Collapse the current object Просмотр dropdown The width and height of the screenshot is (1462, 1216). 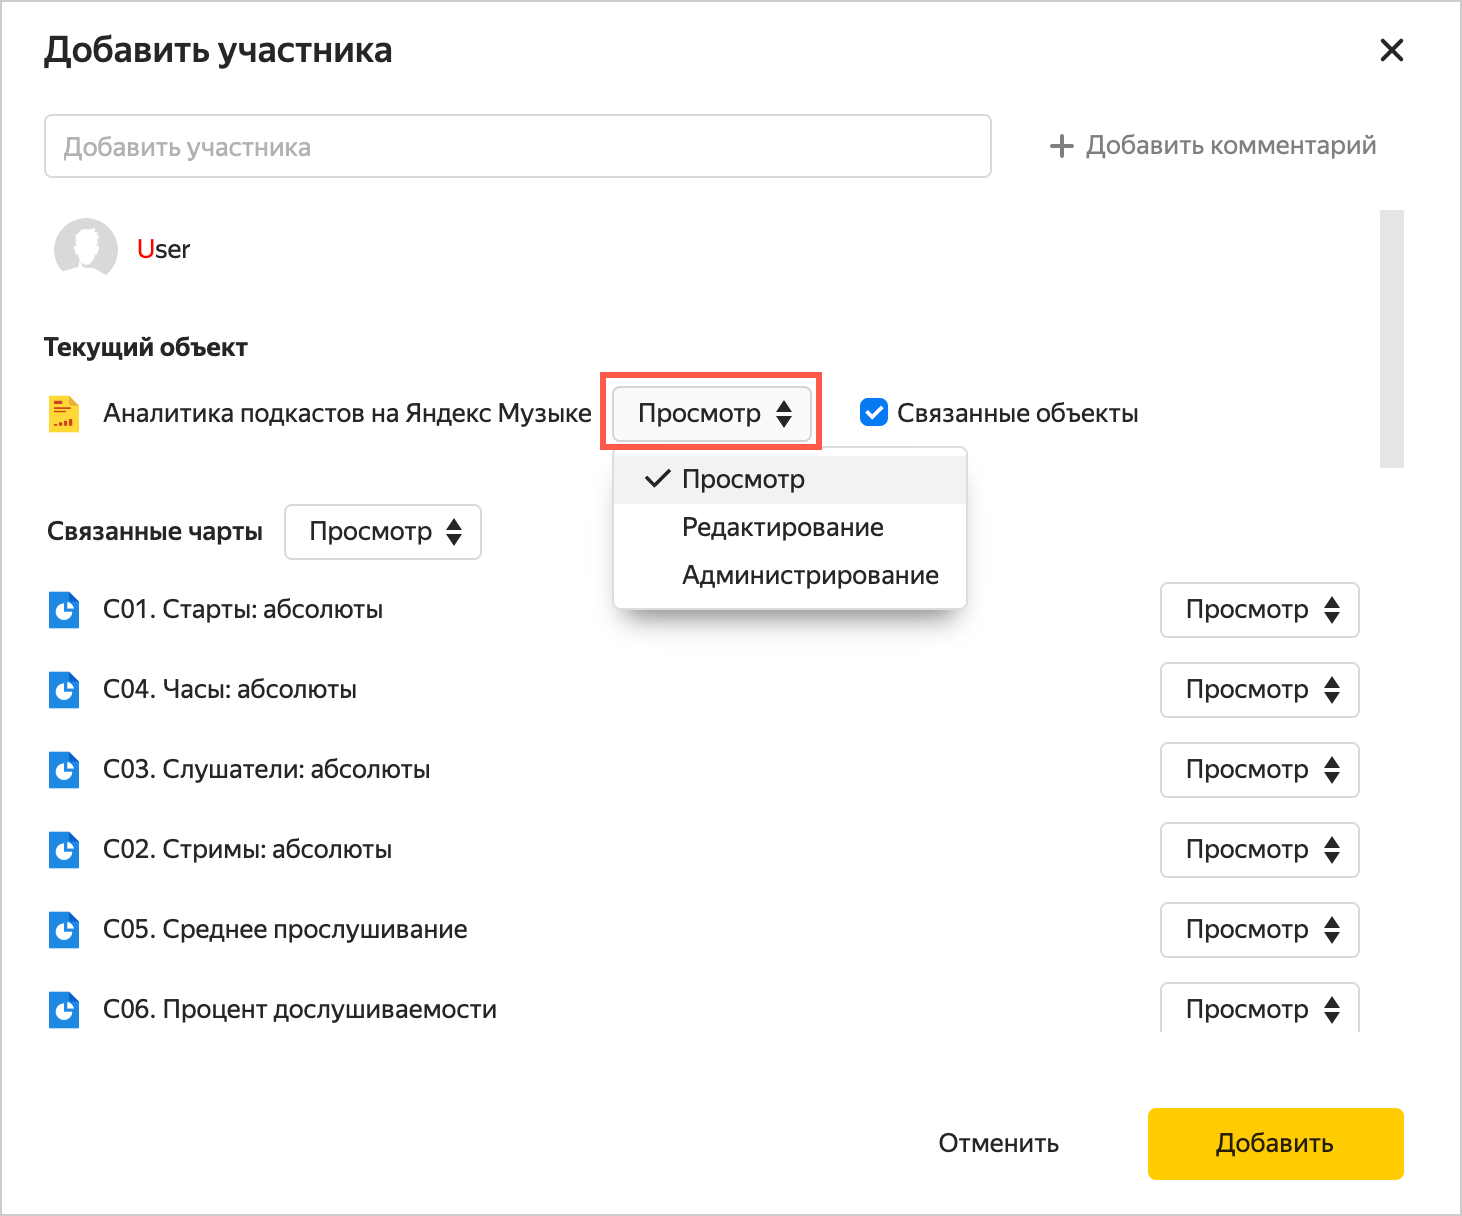click(712, 413)
